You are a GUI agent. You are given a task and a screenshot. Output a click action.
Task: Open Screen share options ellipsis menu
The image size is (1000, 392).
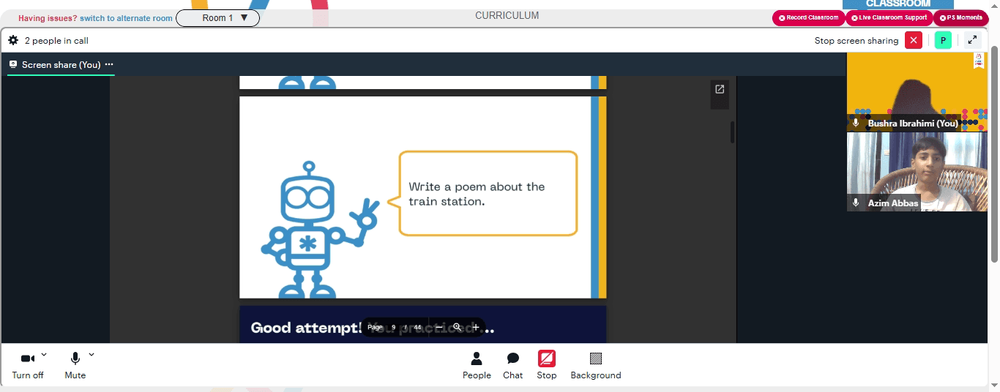[x=109, y=64]
